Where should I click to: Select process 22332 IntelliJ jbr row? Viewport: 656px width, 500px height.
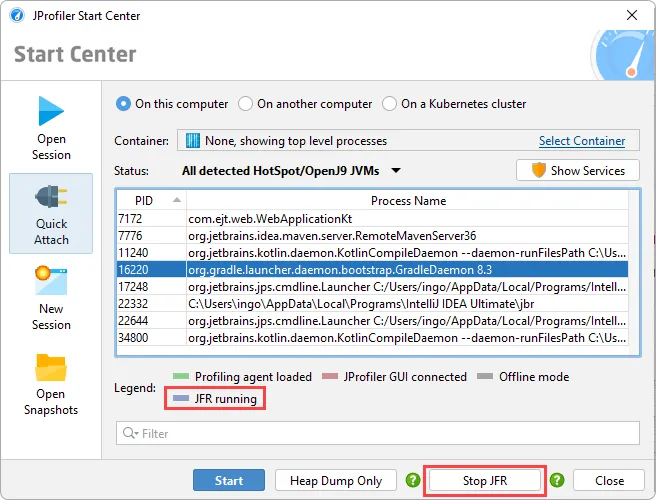372,304
